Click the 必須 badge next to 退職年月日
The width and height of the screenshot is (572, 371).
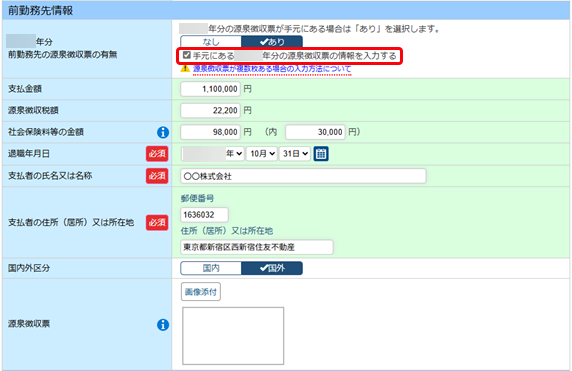[x=157, y=154]
